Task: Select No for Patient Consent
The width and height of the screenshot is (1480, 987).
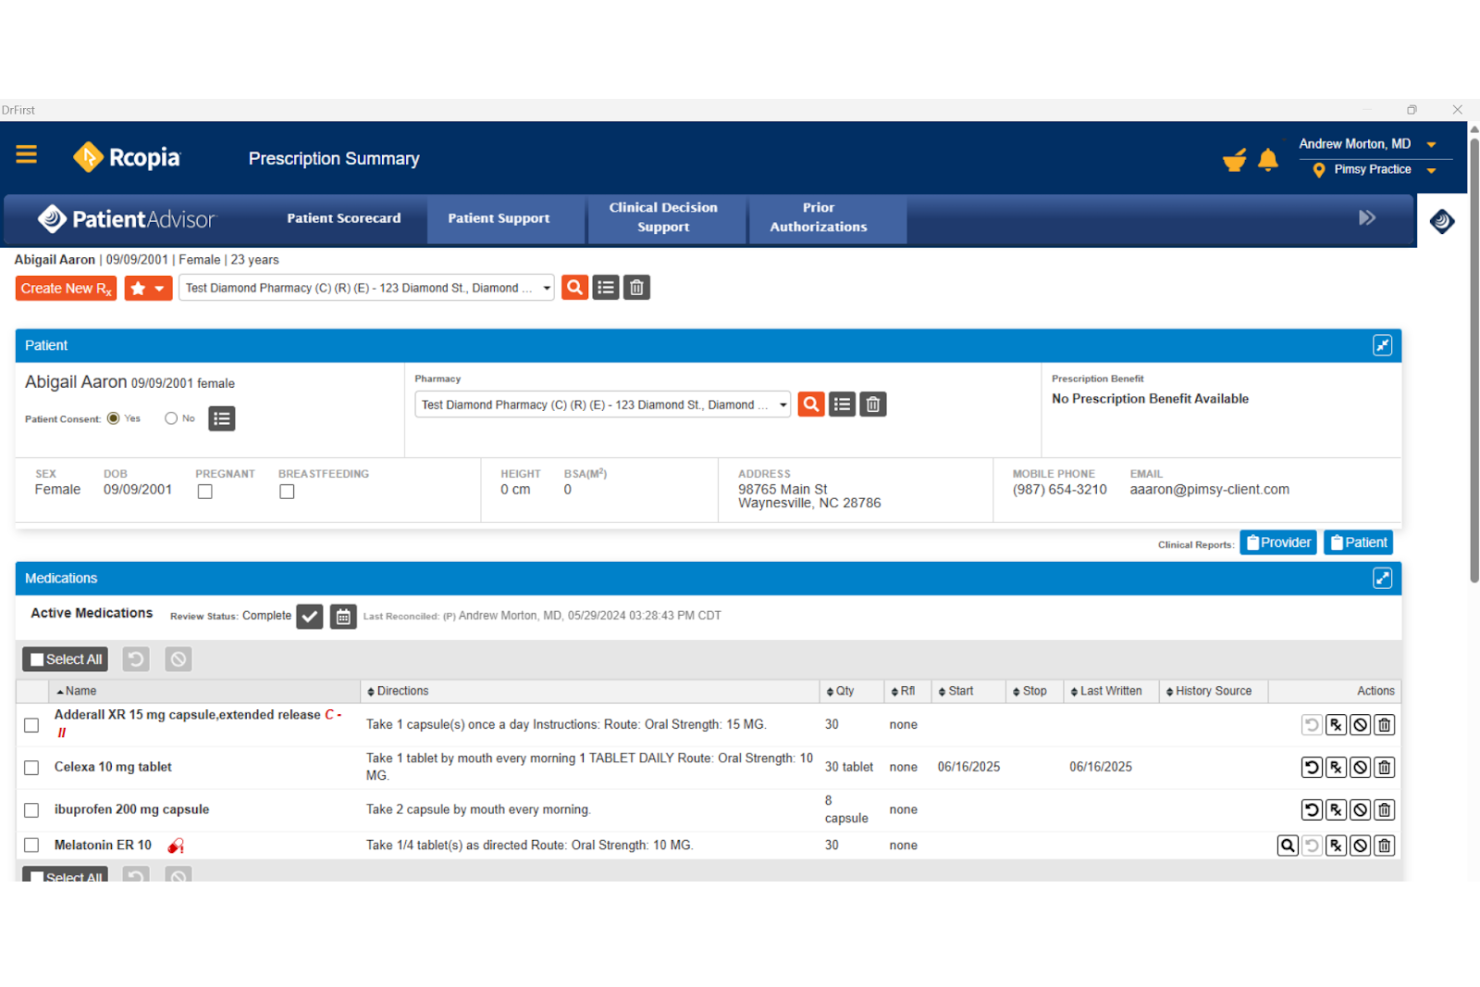Action: [x=171, y=418]
